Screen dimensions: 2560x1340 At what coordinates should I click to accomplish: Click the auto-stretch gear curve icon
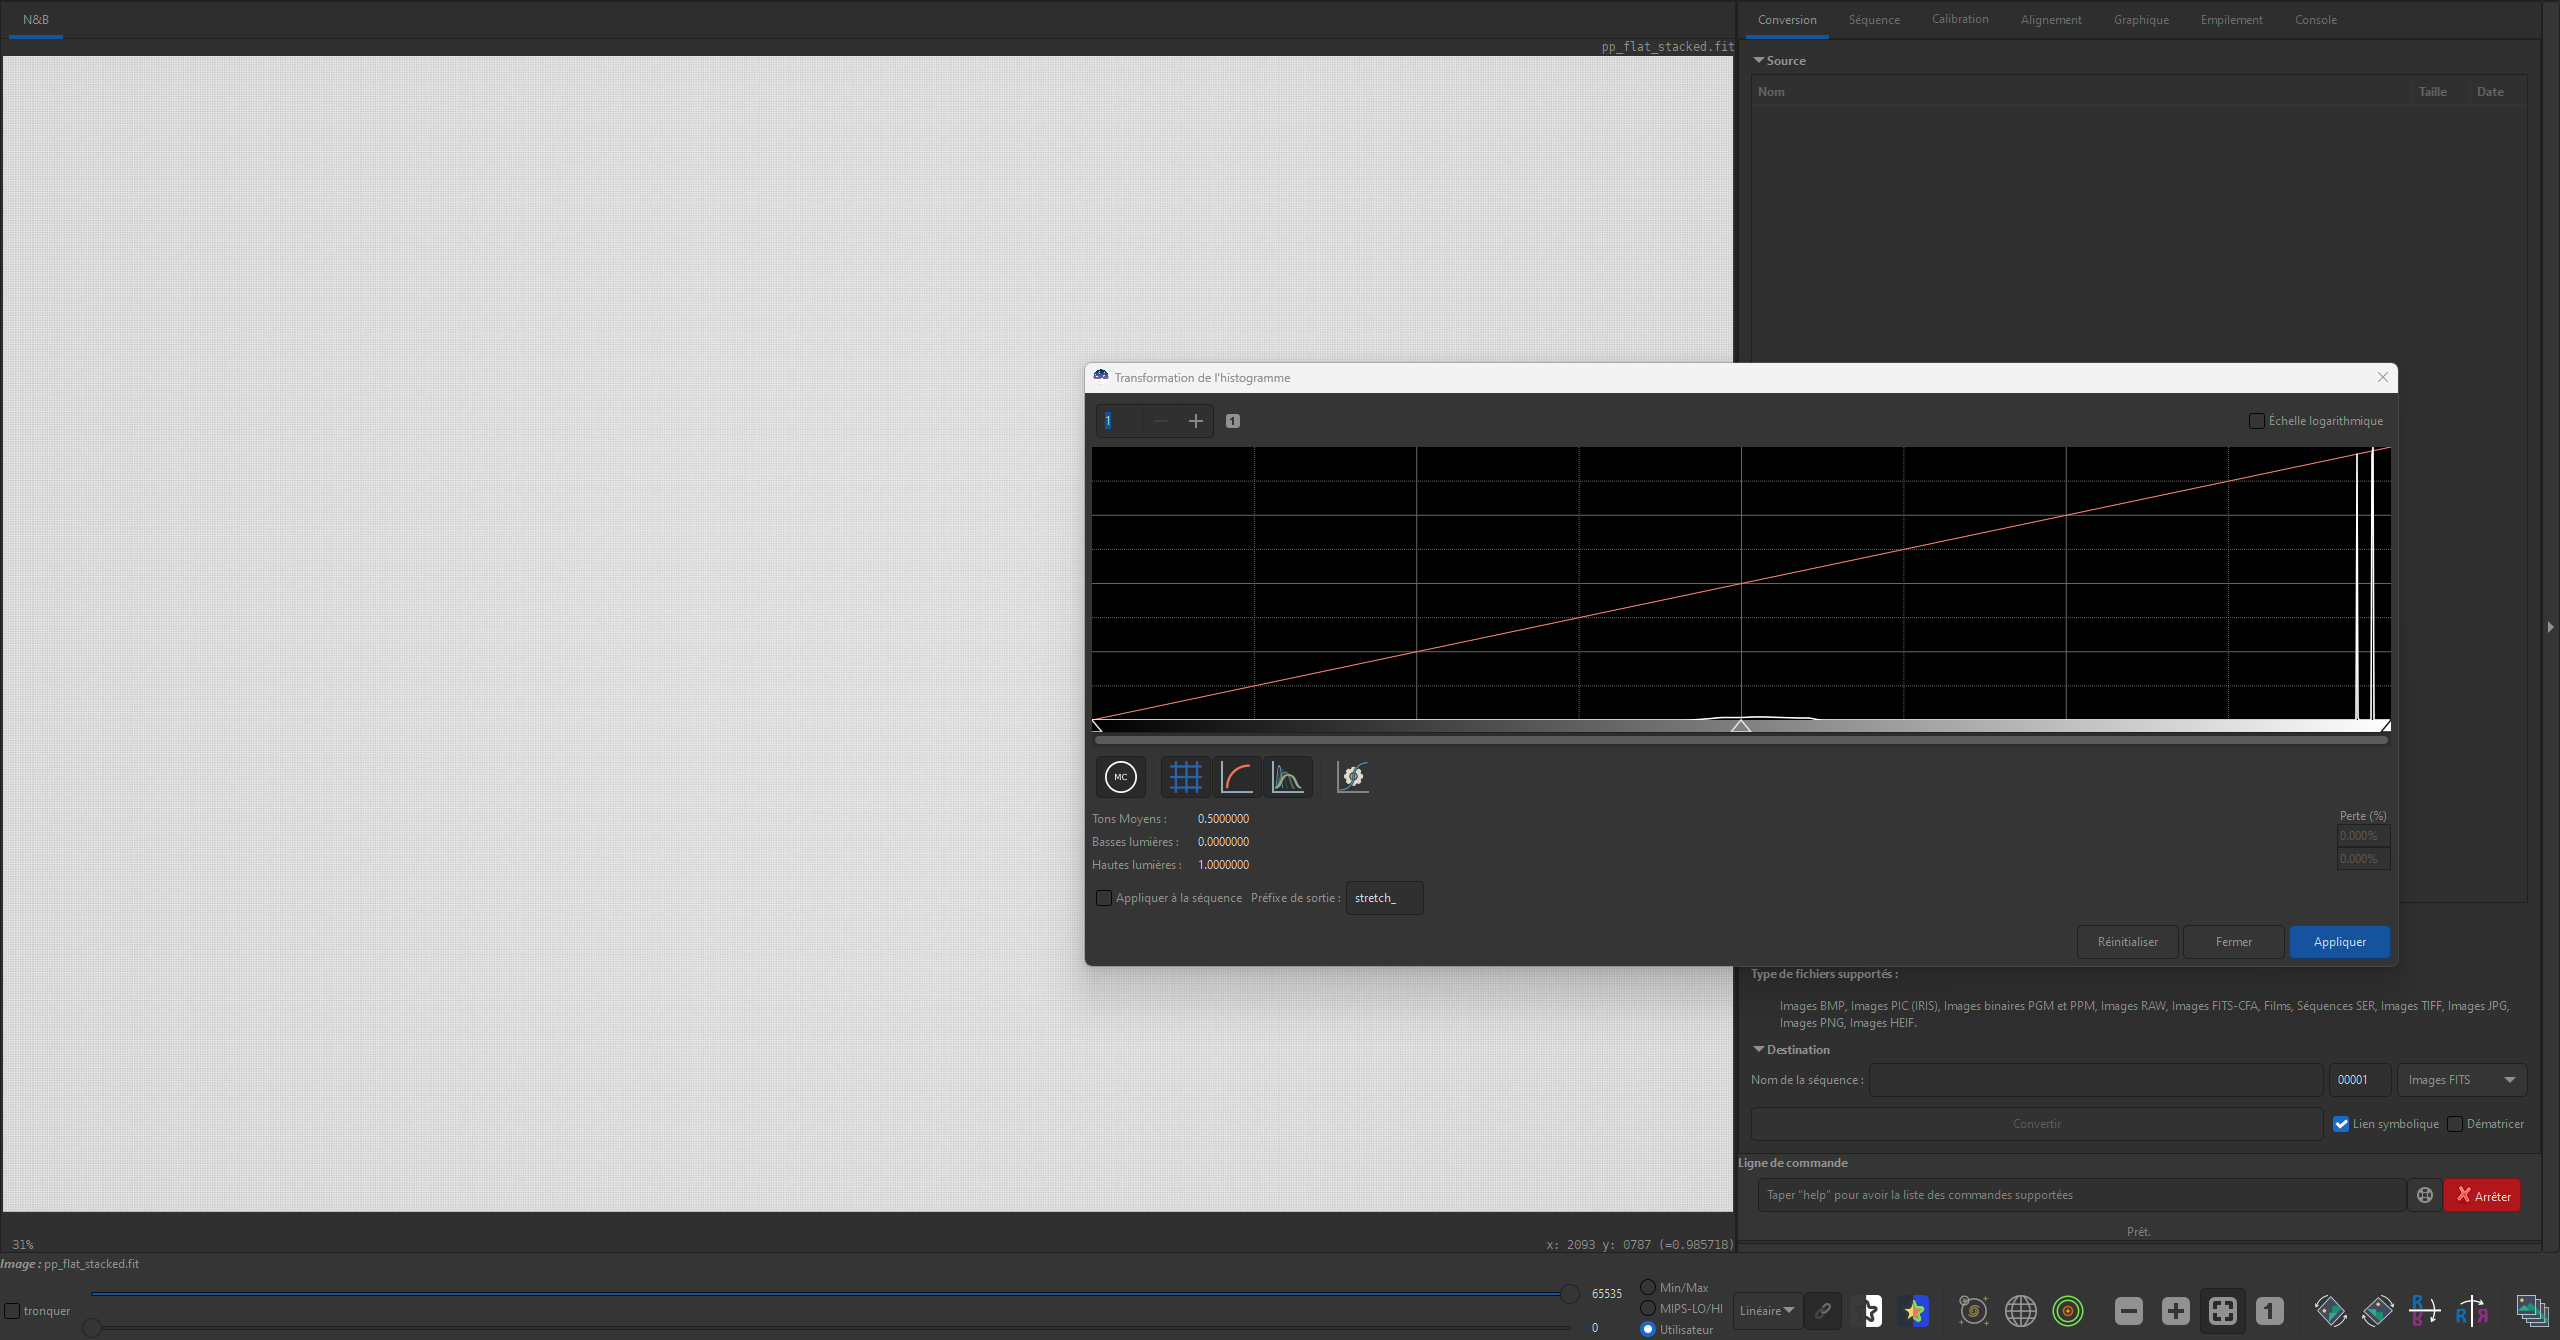[1352, 777]
